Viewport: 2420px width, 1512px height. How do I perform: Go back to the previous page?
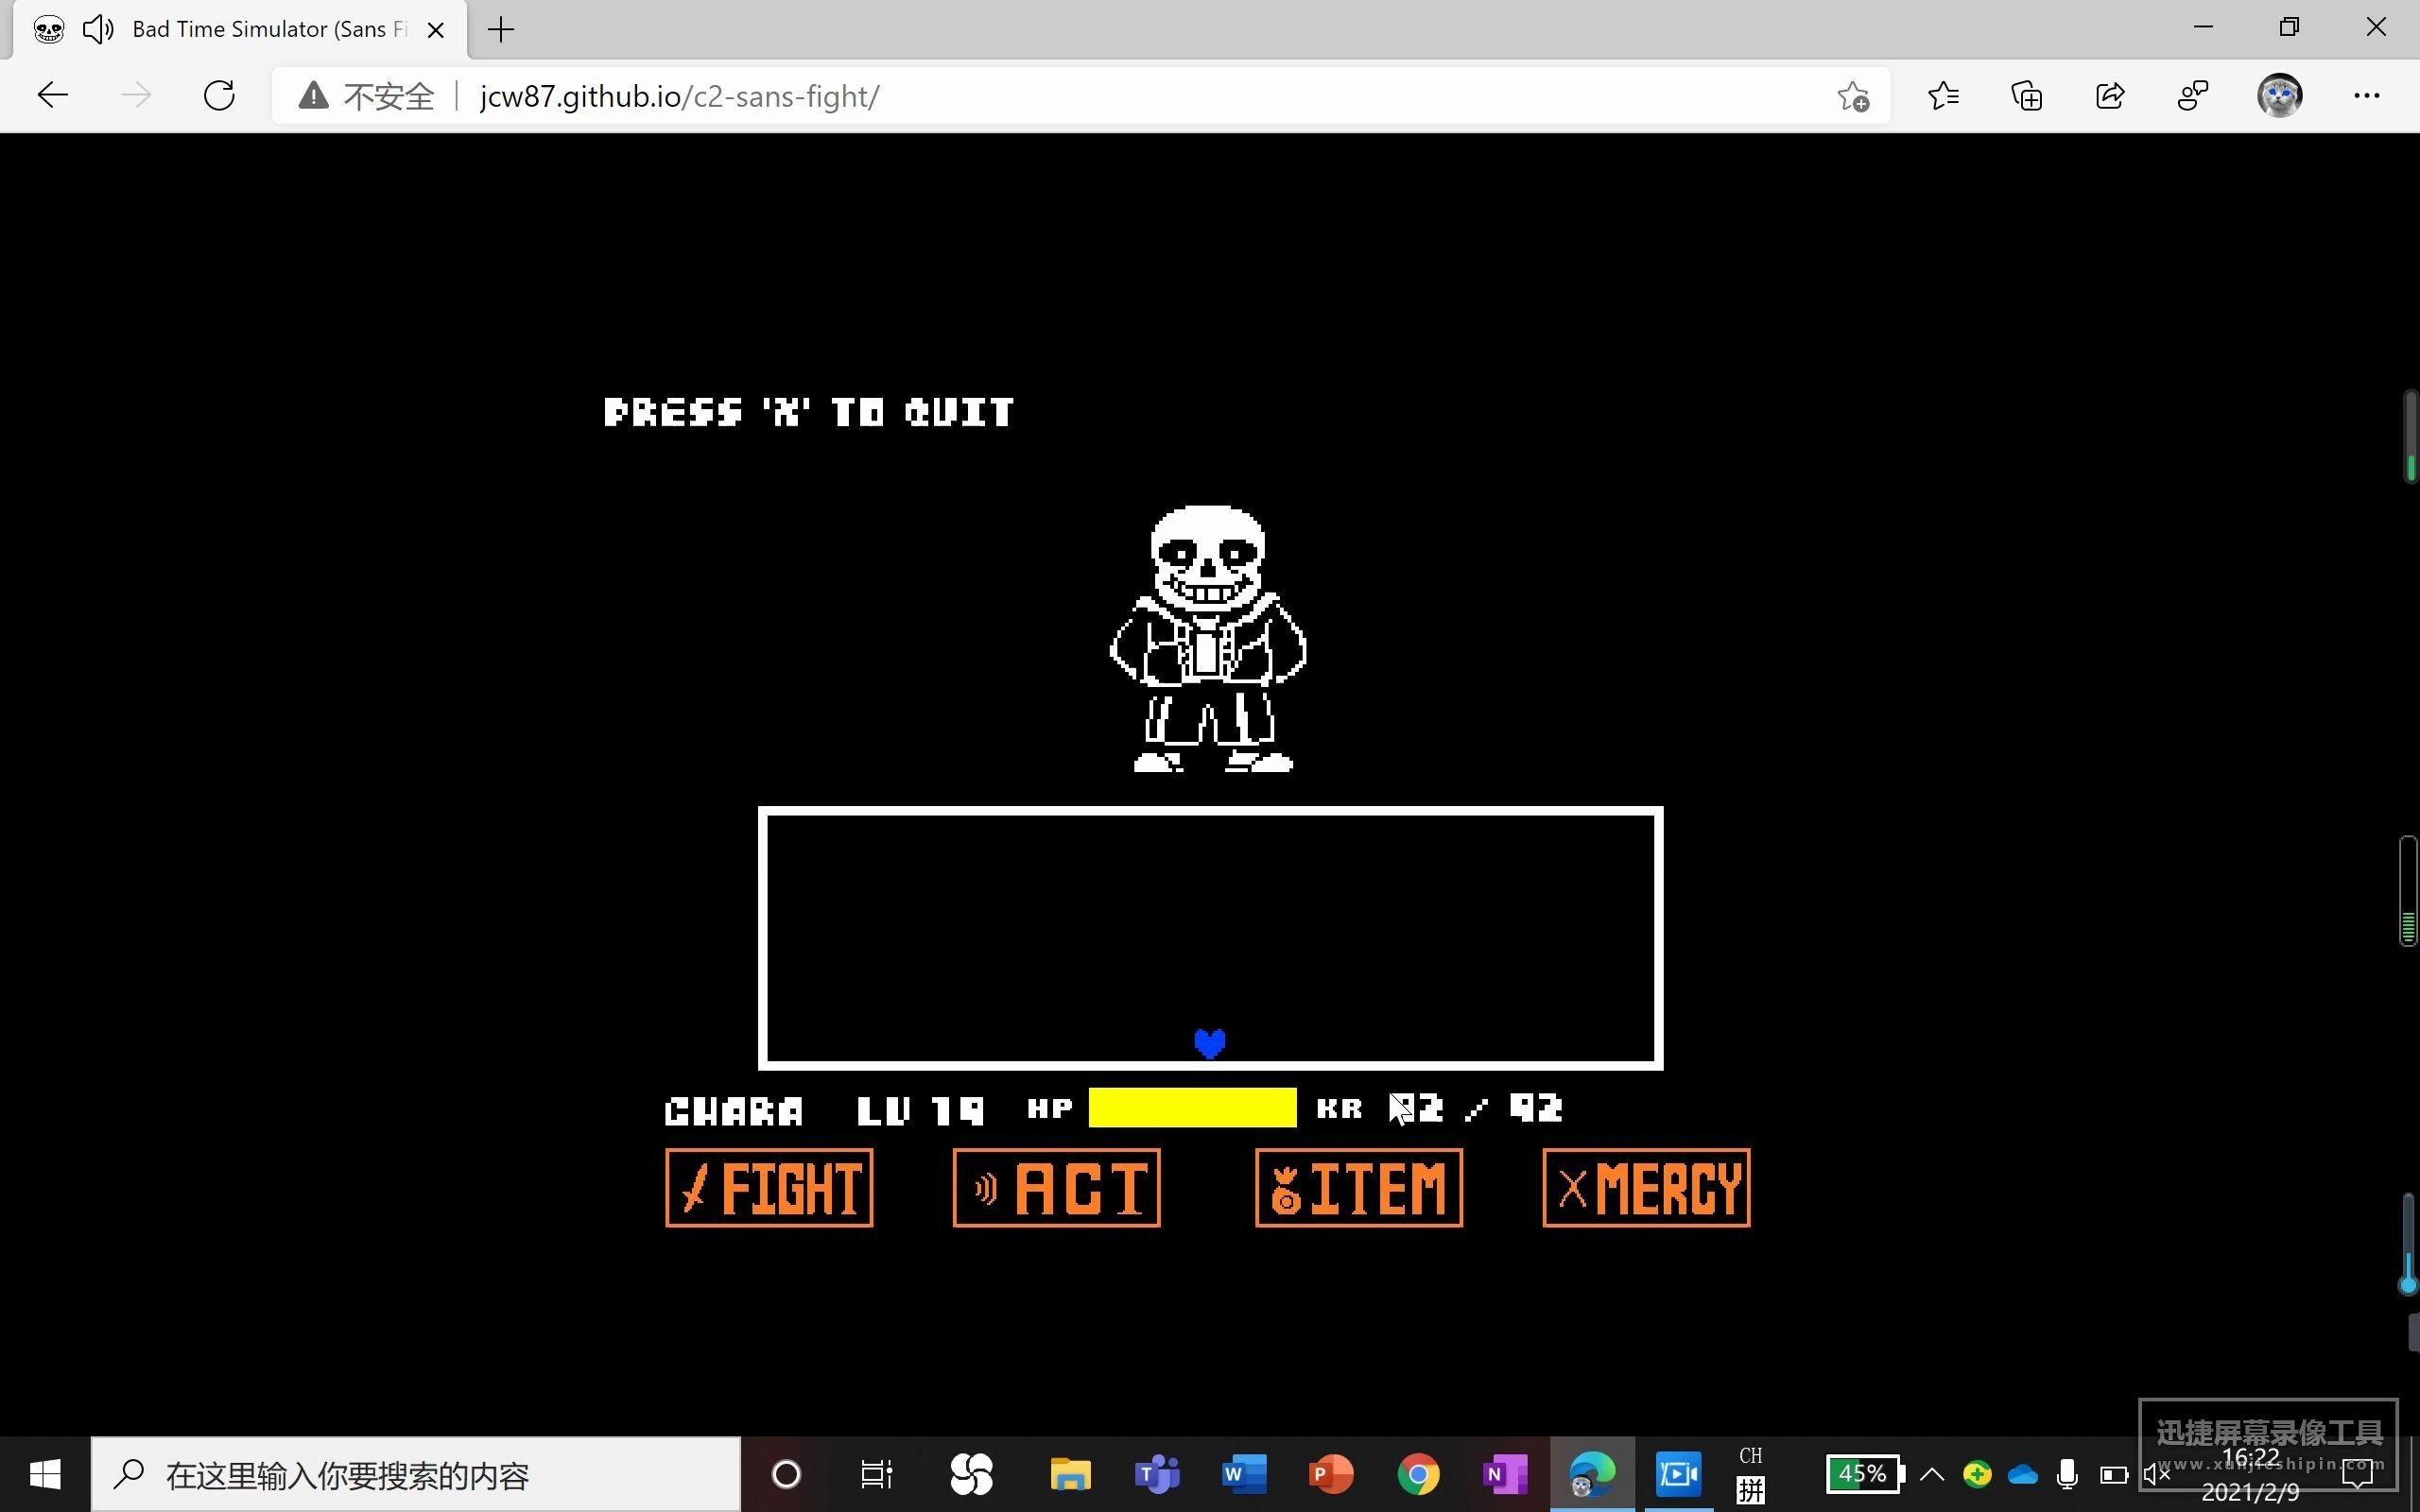pyautogui.click(x=52, y=96)
